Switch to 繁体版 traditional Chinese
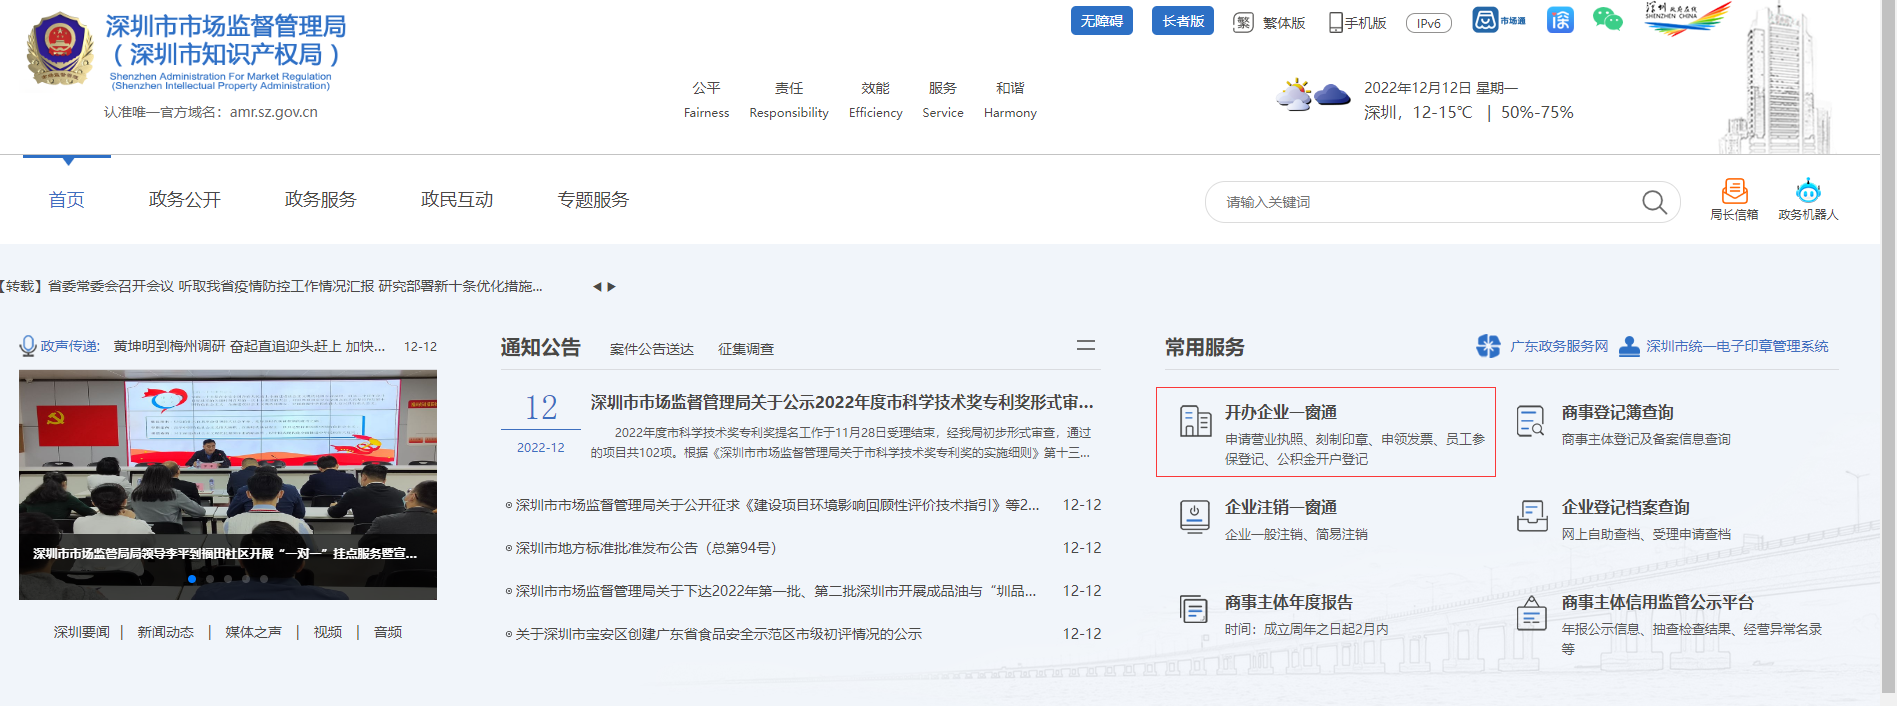This screenshot has height=706, width=1897. 1270,23
